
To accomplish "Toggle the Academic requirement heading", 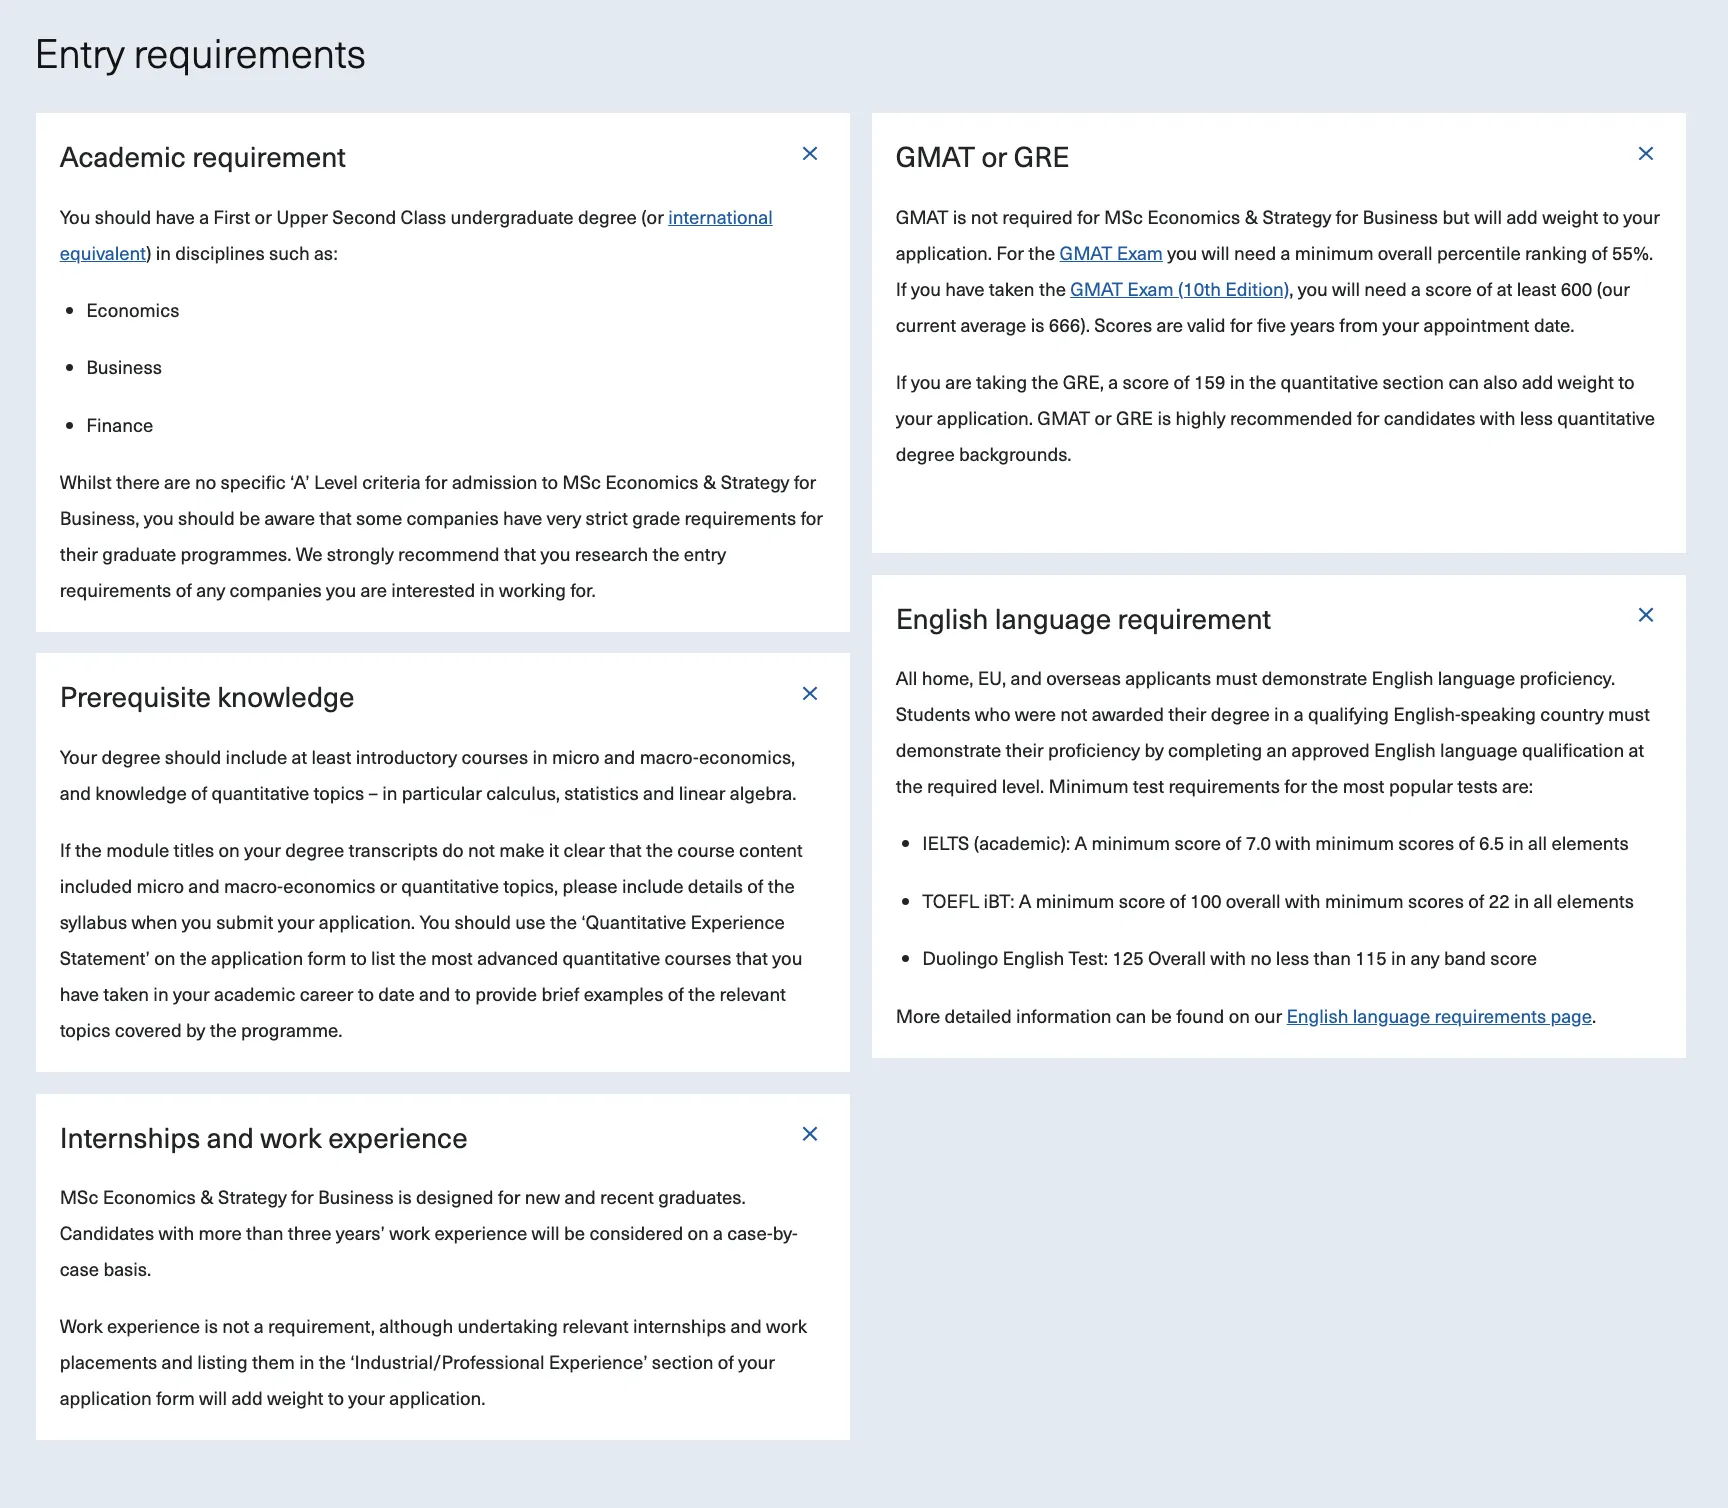I will 203,158.
